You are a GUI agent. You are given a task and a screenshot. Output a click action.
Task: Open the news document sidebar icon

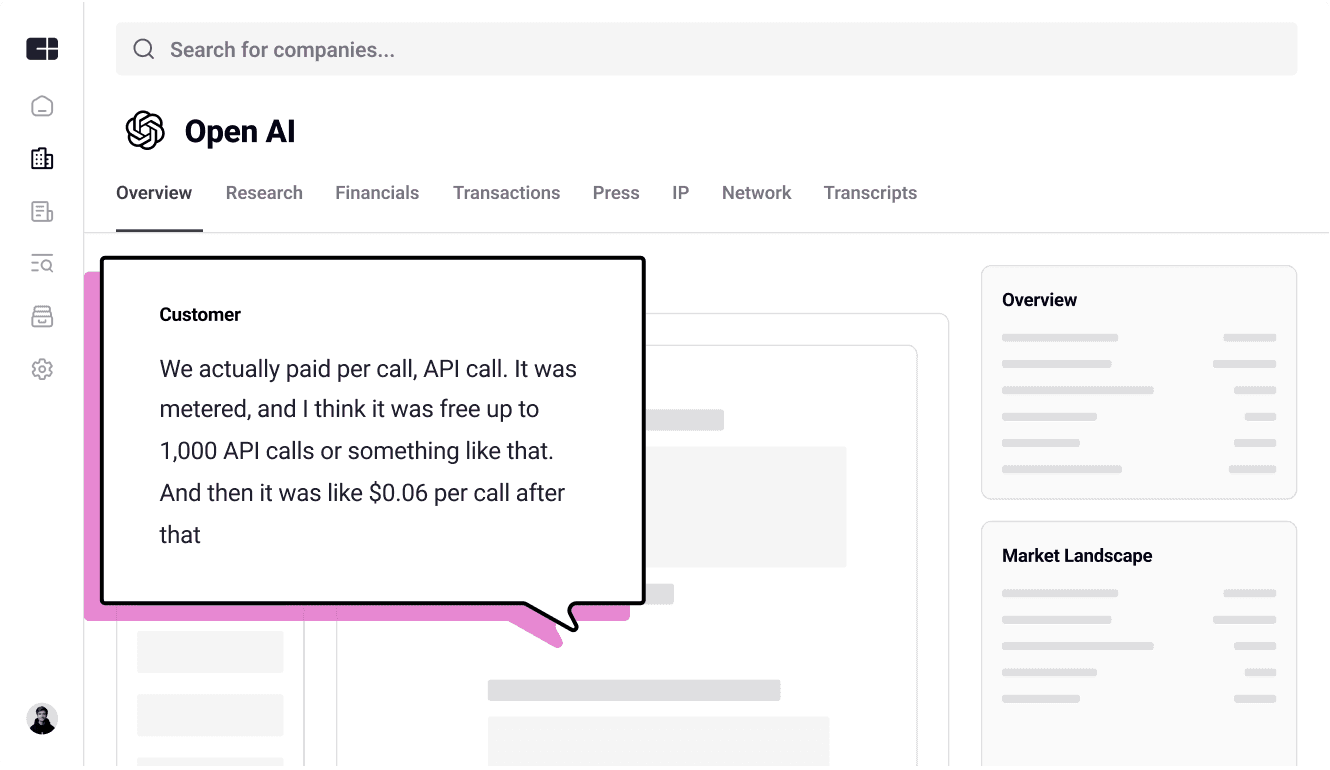point(42,211)
